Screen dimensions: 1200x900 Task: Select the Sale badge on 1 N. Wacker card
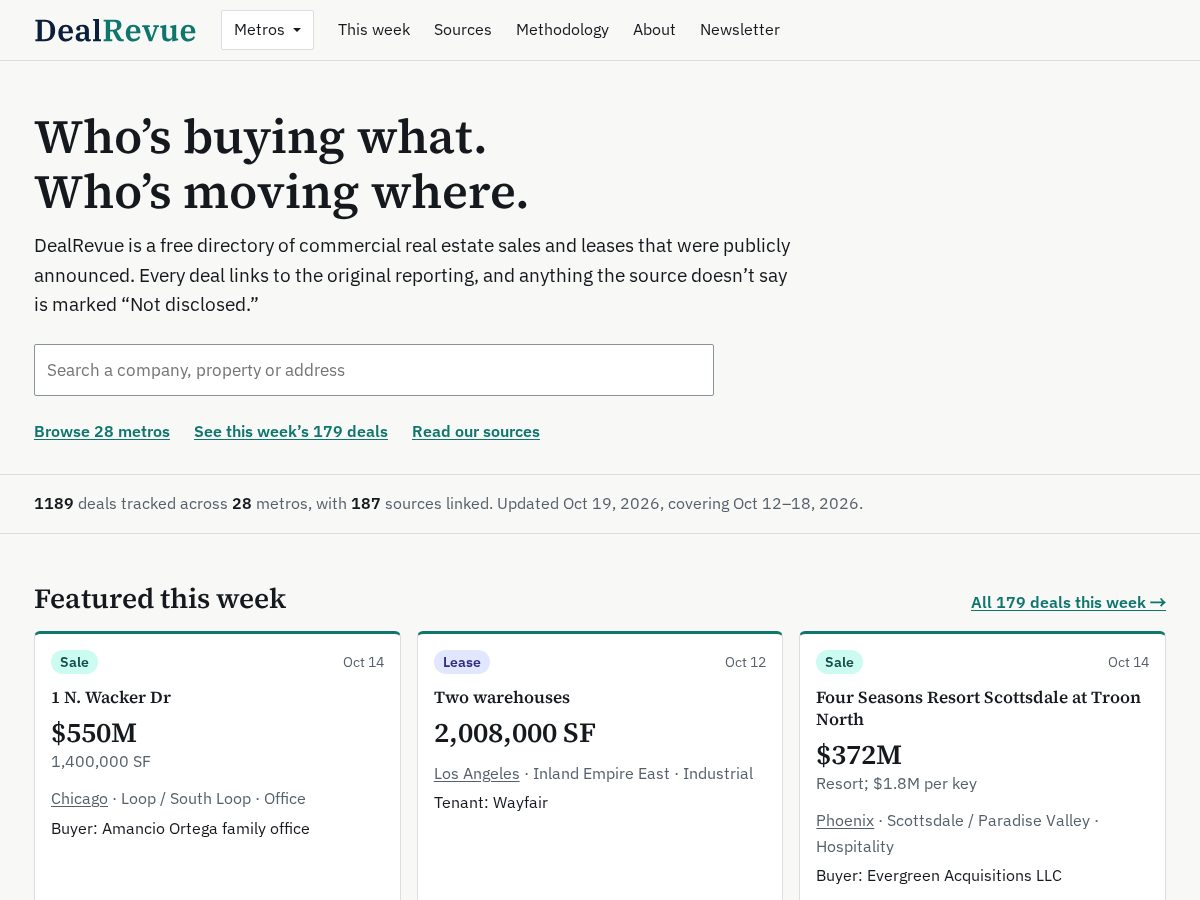click(x=74, y=662)
